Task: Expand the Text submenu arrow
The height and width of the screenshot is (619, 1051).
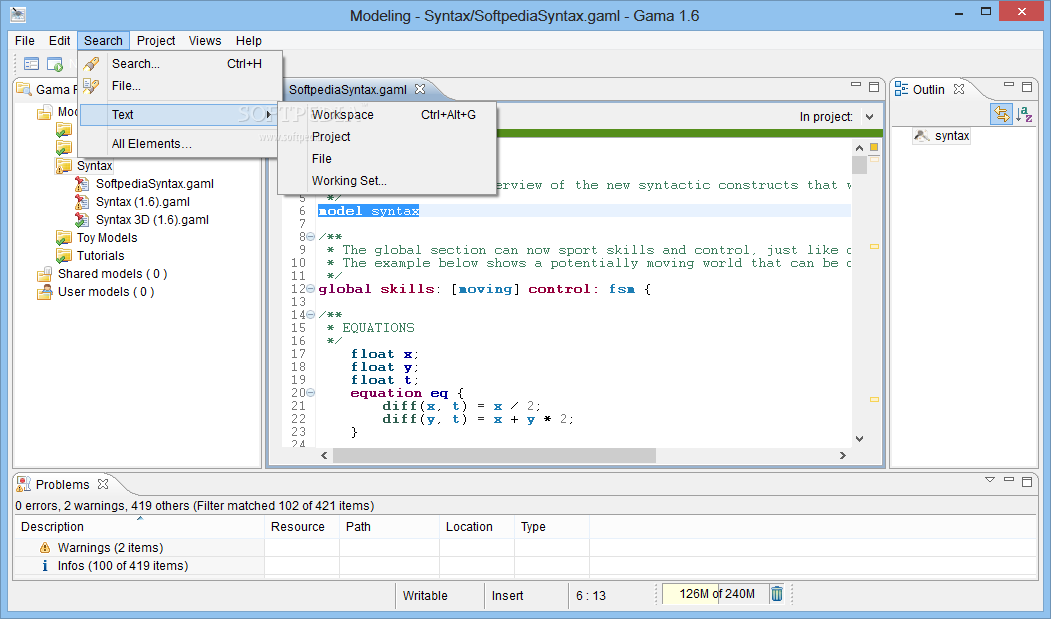Action: tap(269, 115)
